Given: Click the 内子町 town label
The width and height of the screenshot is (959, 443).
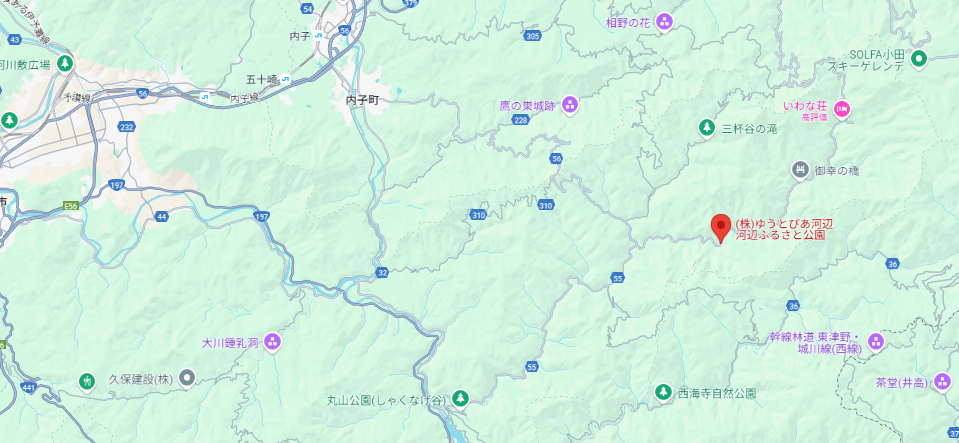Looking at the screenshot, I should click(x=363, y=100).
